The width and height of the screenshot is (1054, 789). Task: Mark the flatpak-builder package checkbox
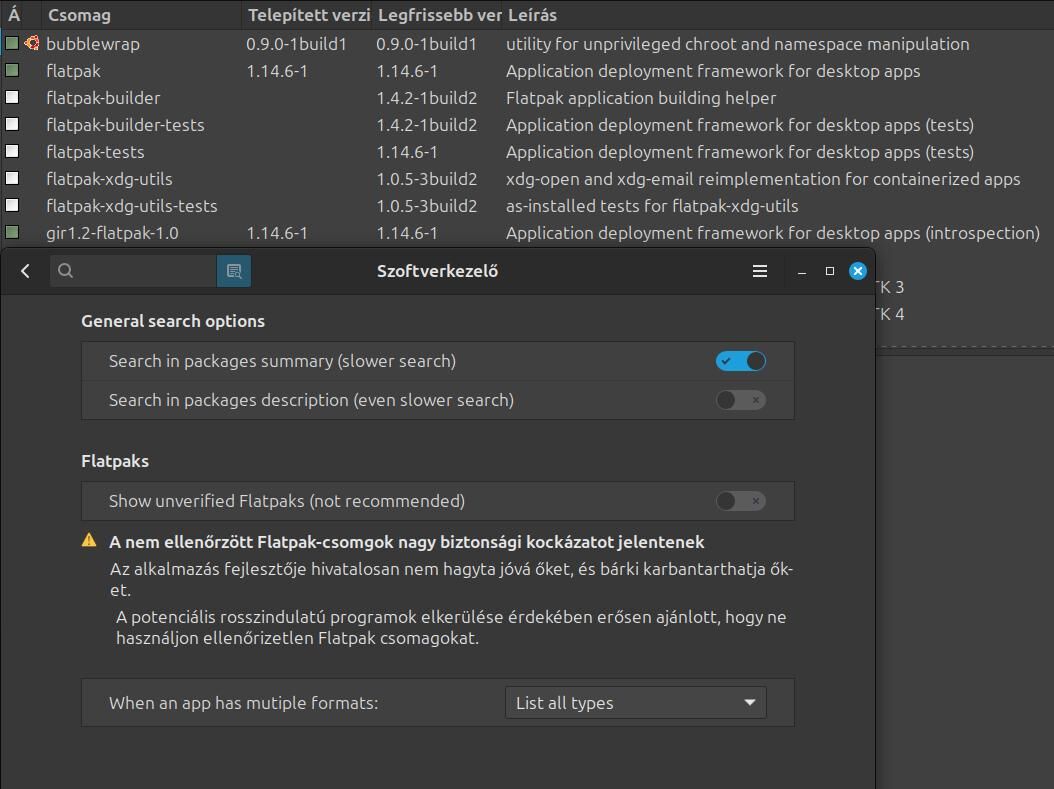pos(12,97)
